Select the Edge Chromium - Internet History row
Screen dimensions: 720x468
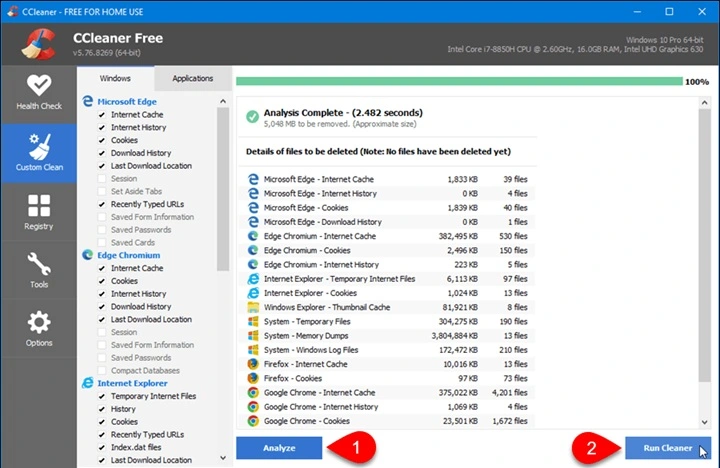(x=387, y=265)
